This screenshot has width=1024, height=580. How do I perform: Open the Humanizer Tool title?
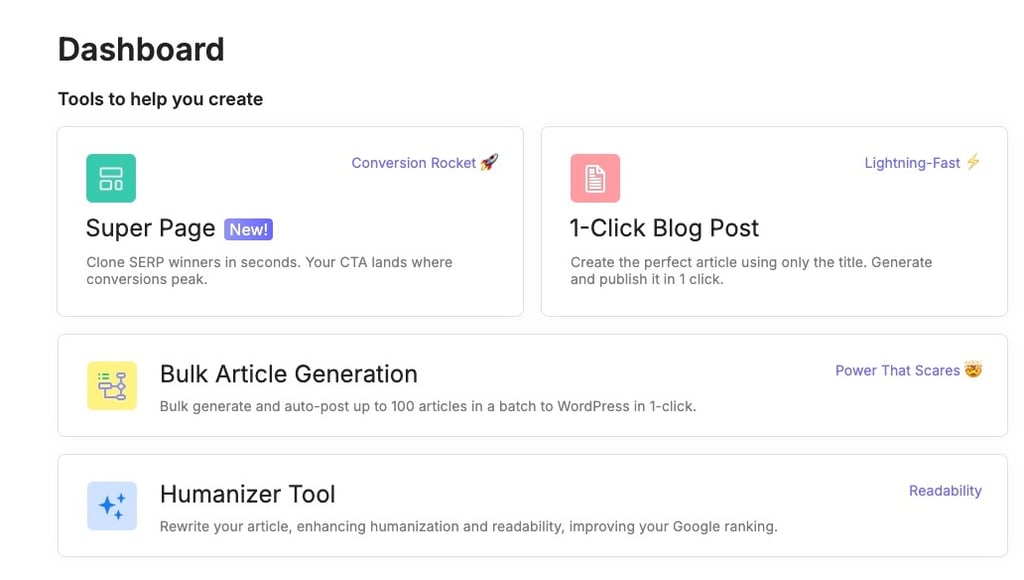pos(248,494)
